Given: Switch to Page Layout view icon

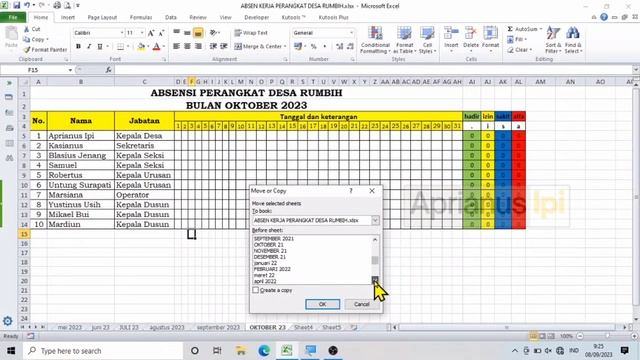Looking at the screenshot, I should 542,336.
